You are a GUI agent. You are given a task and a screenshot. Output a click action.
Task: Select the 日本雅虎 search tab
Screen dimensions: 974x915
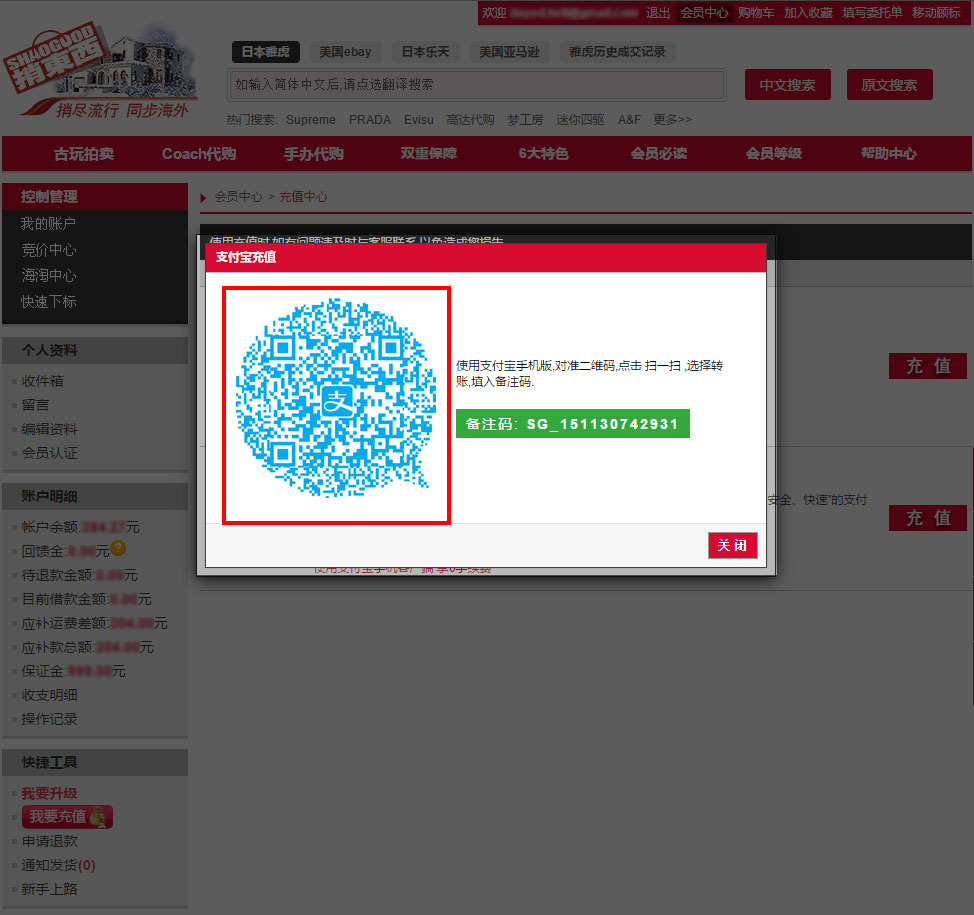pos(266,52)
